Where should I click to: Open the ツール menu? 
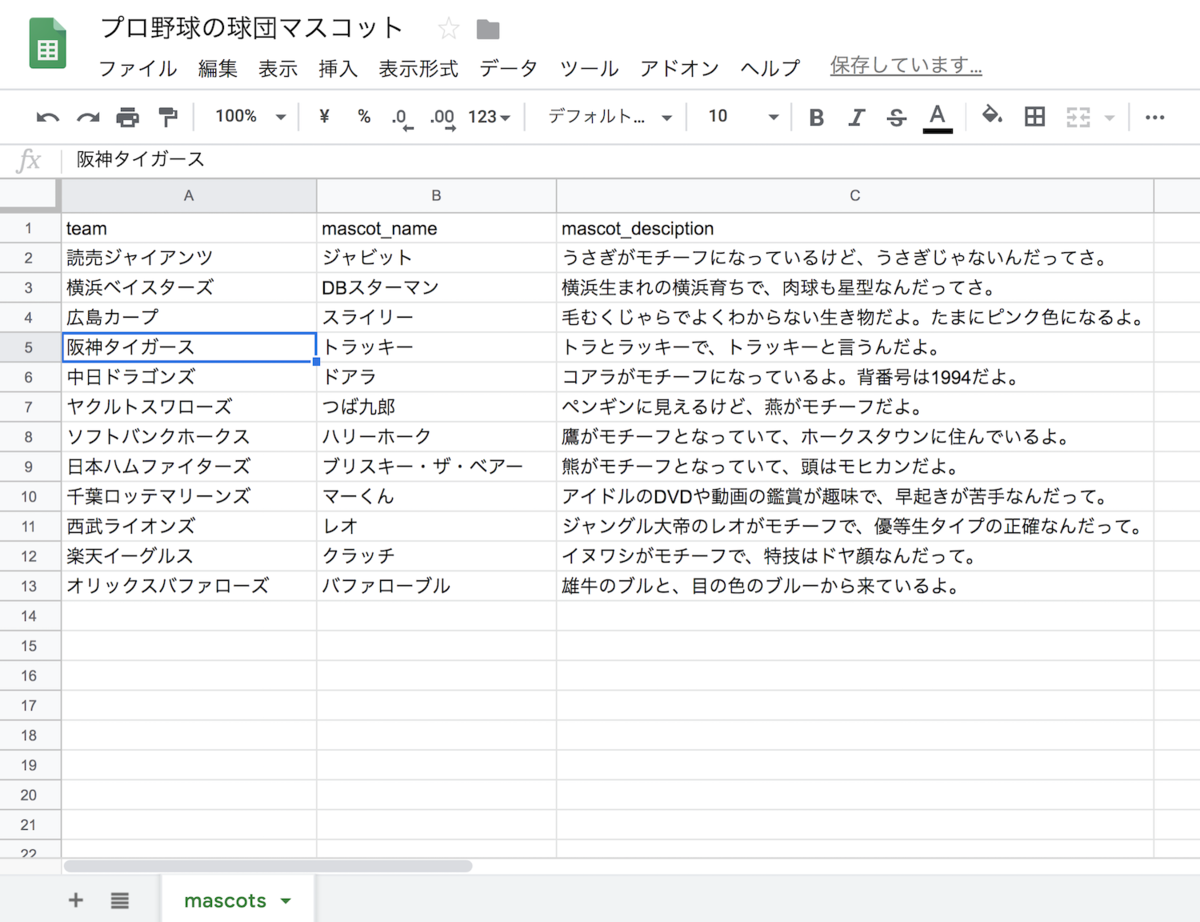click(x=589, y=69)
